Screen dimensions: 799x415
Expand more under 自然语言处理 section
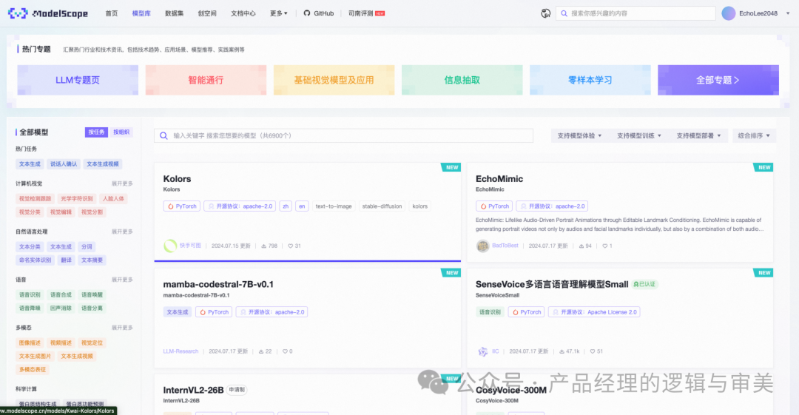click(122, 231)
